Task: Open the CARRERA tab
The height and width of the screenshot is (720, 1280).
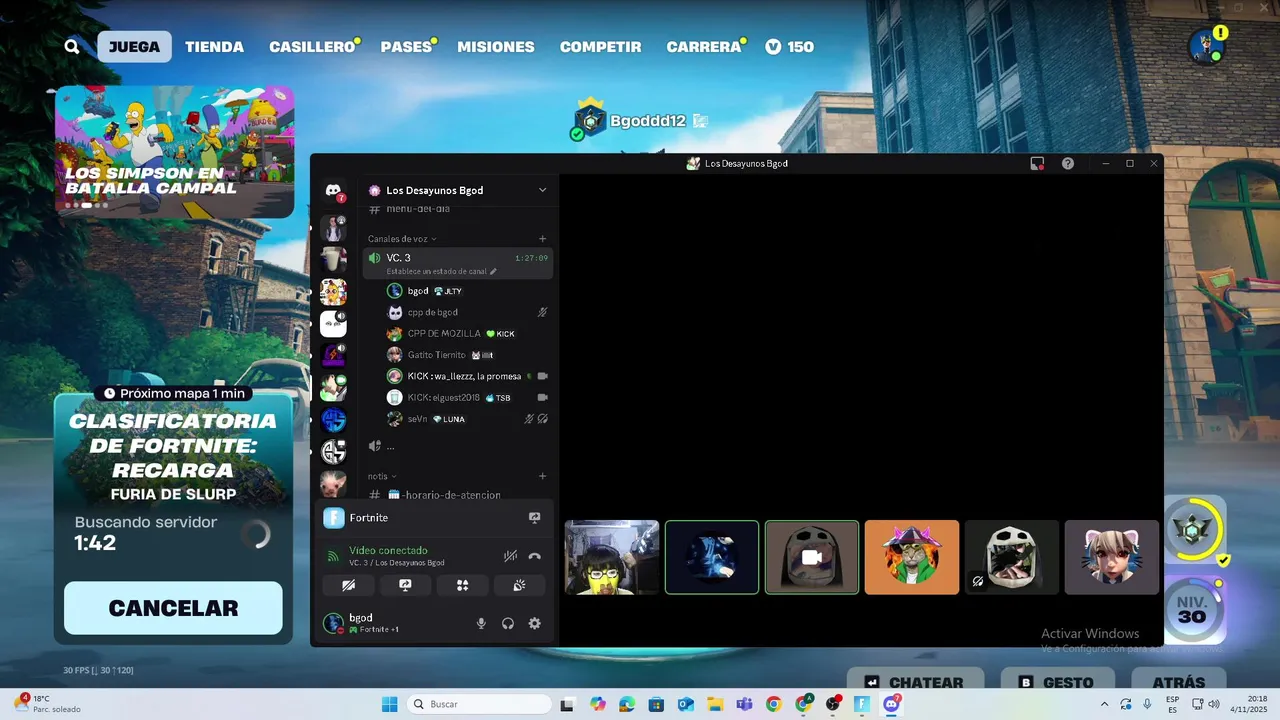Action: tap(704, 47)
